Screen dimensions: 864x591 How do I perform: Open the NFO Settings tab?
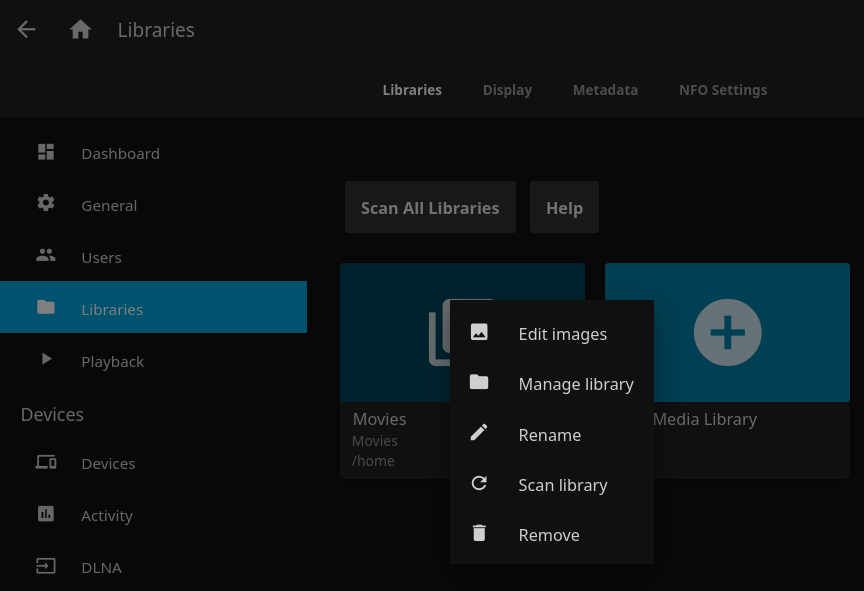[x=723, y=90]
